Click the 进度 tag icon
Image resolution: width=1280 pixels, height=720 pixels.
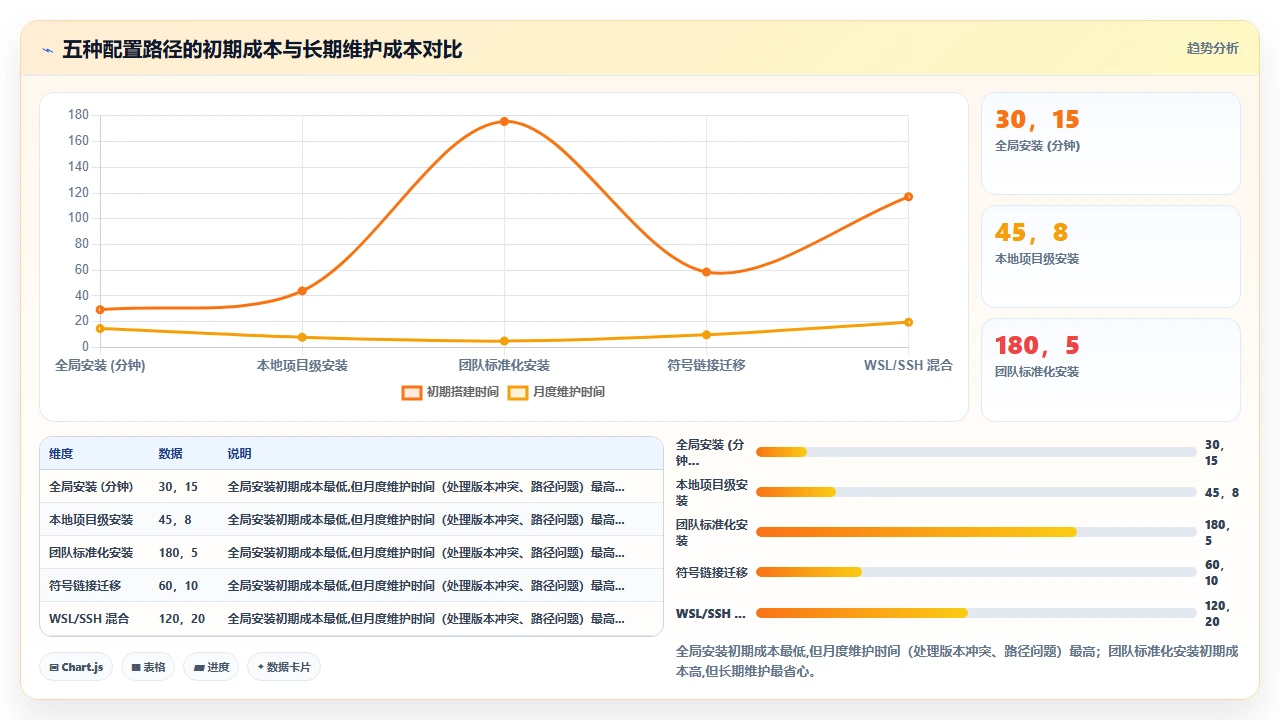click(198, 667)
